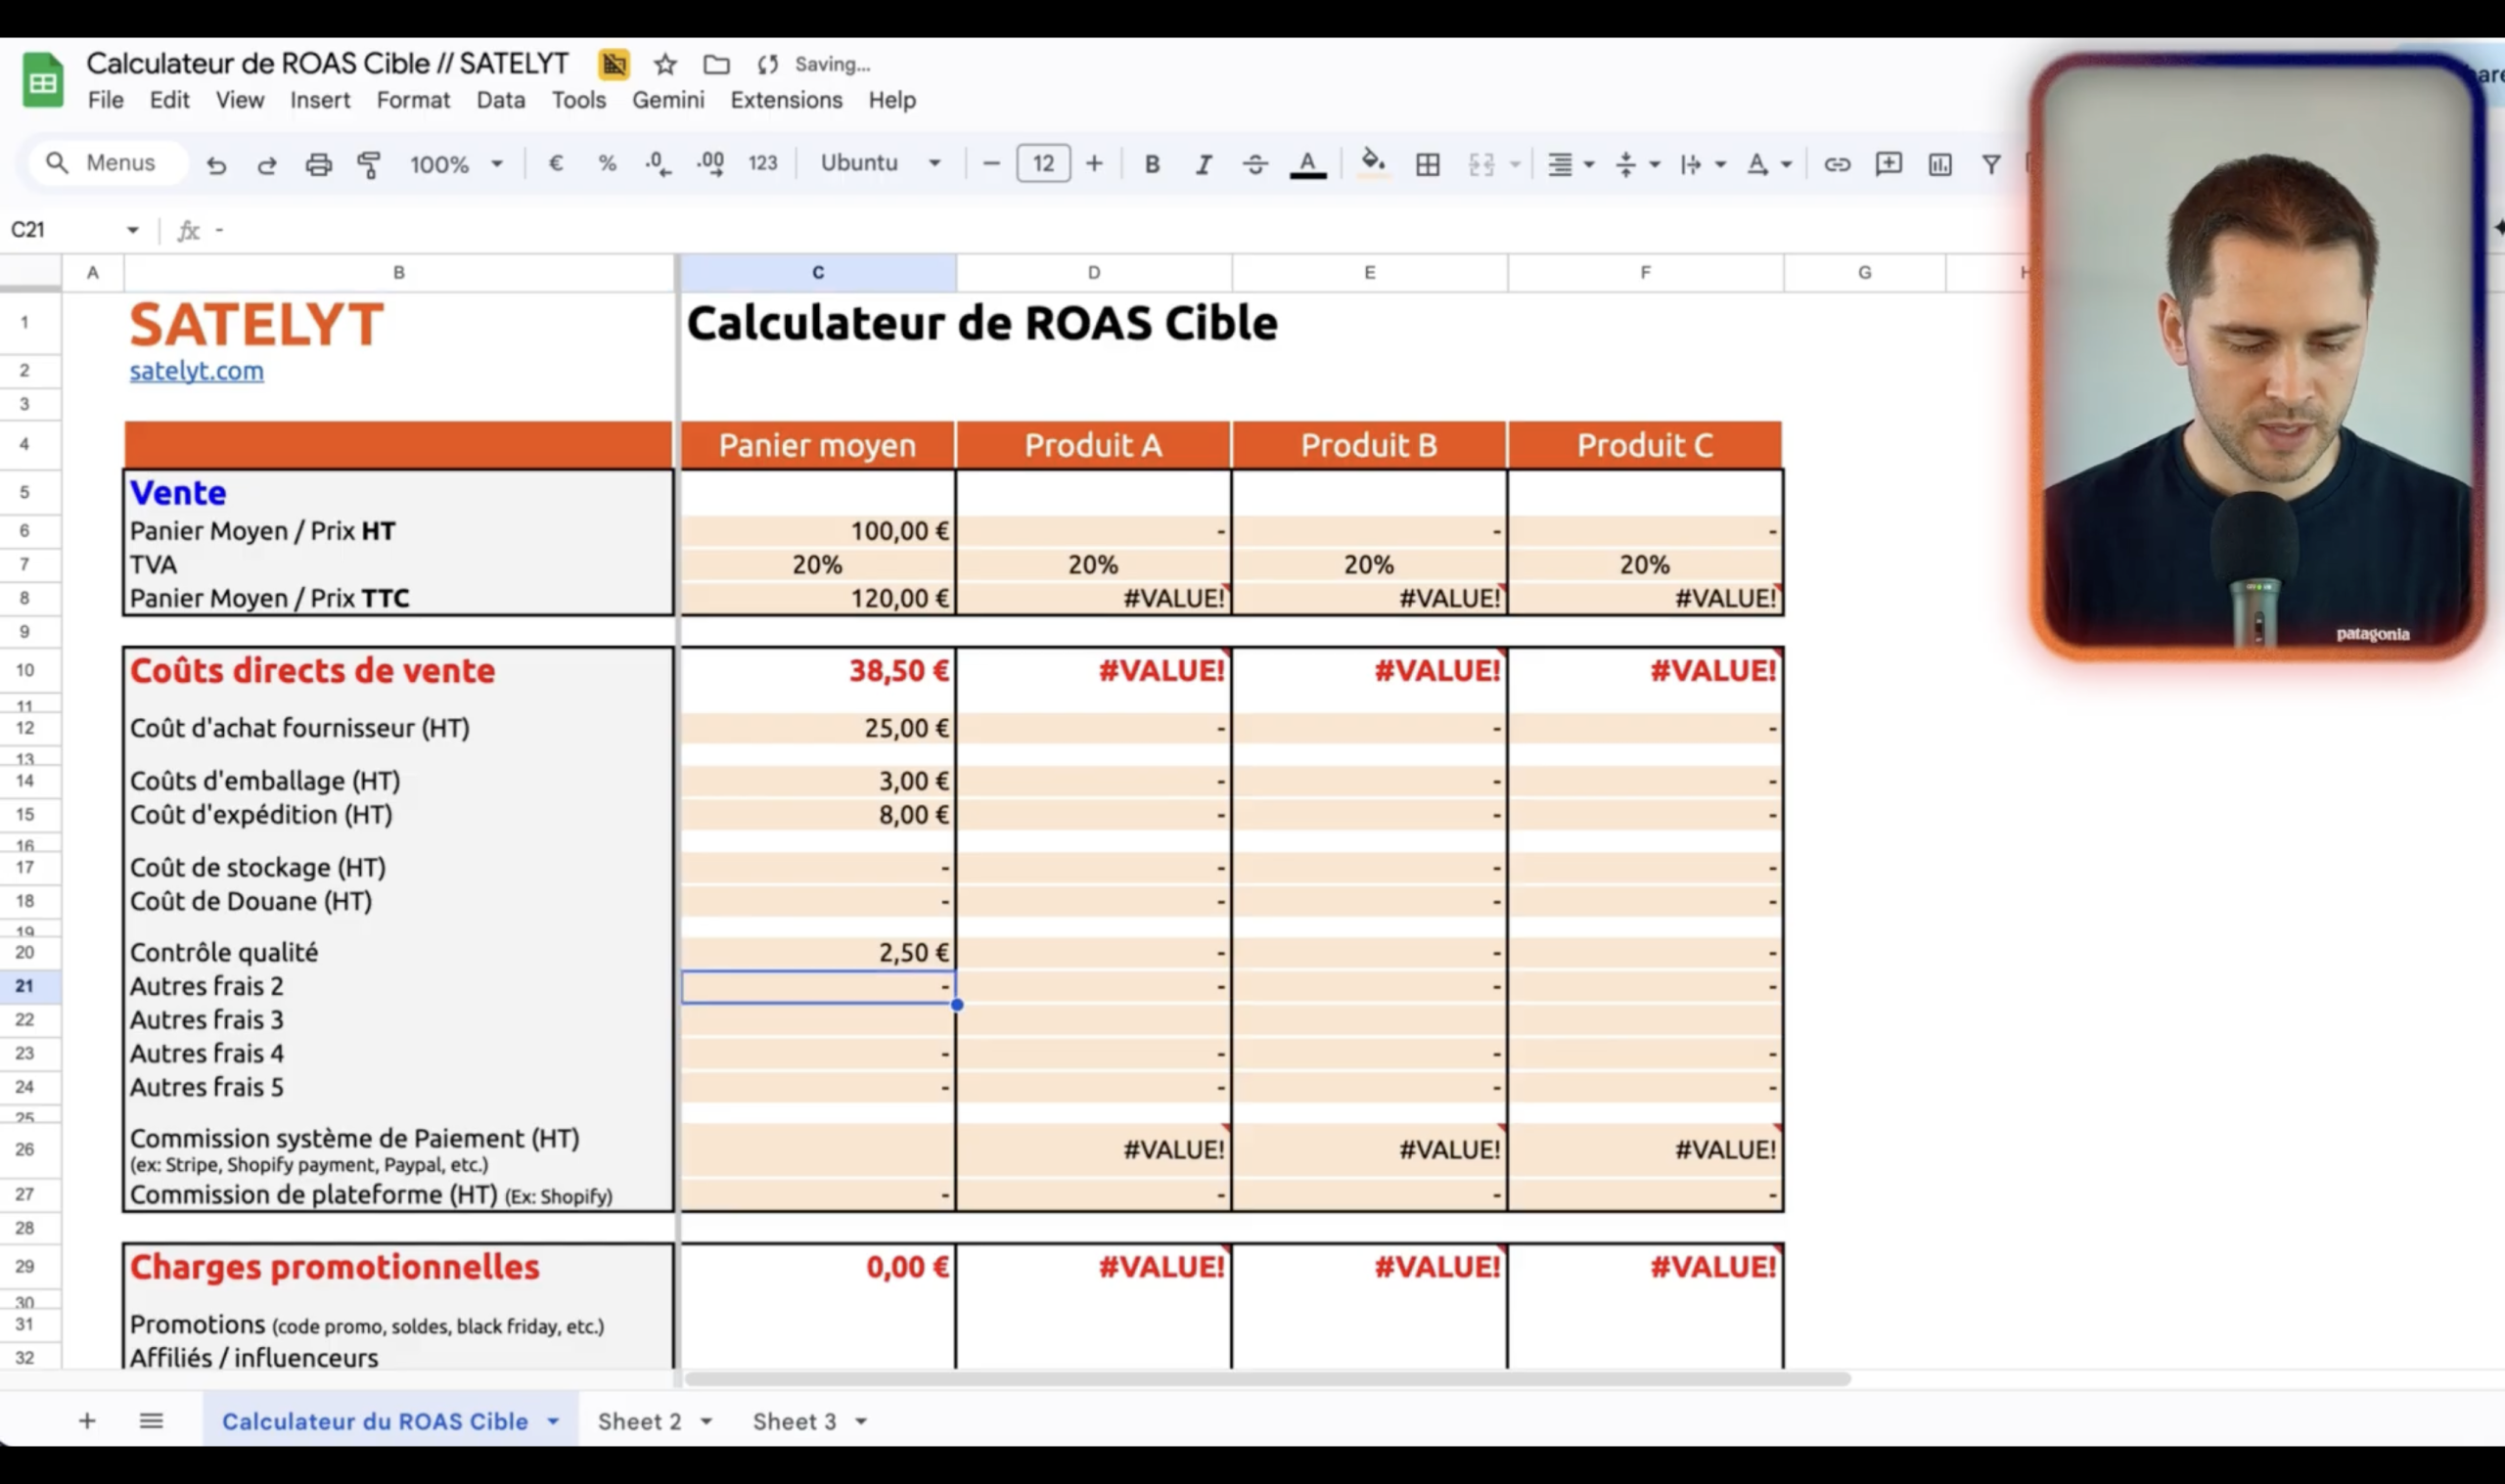Decrease decimal places icon
The image size is (2505, 1484).
pos(658,163)
